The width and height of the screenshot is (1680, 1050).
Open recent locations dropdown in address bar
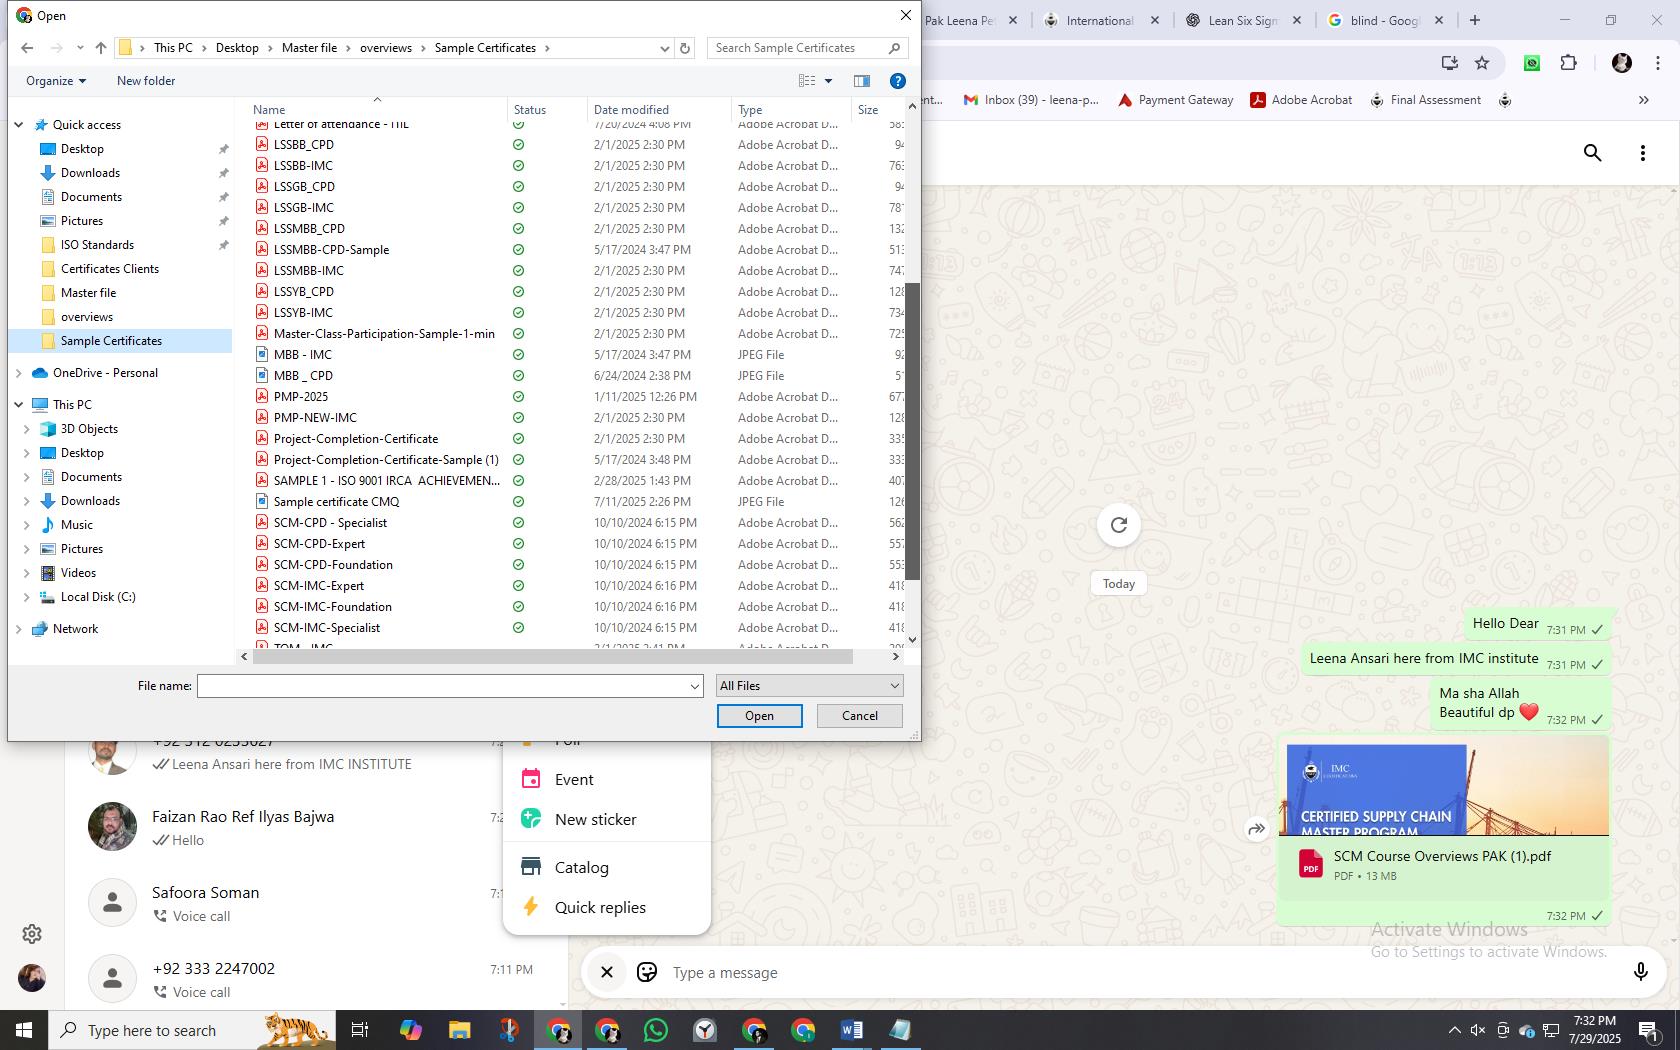click(664, 48)
